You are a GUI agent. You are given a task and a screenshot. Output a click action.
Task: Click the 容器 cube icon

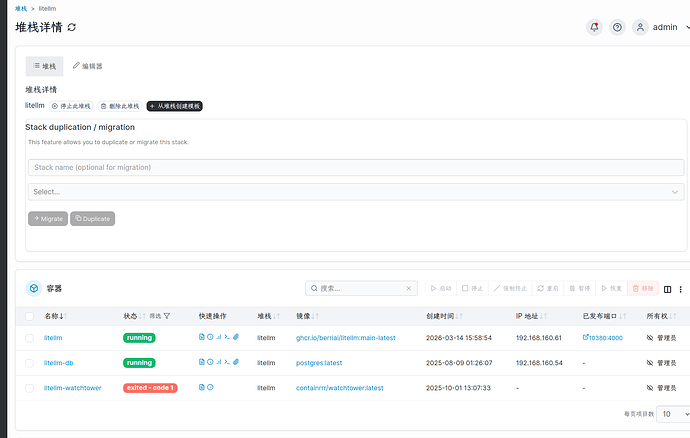click(34, 288)
